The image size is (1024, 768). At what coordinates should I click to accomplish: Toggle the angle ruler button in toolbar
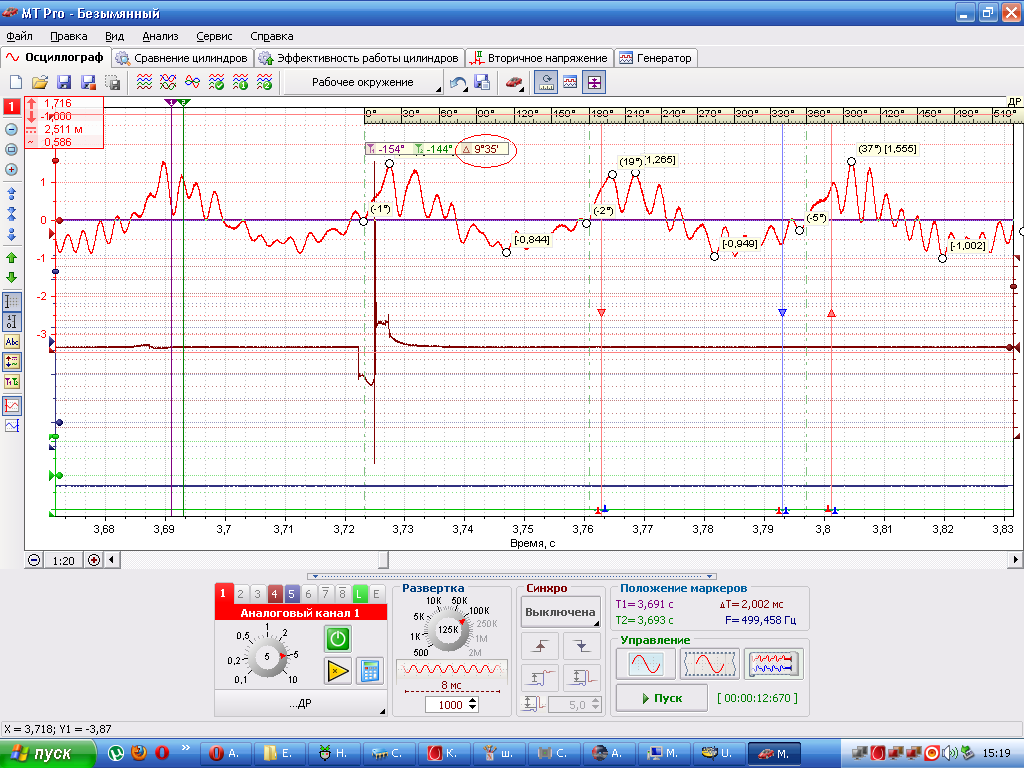547,82
